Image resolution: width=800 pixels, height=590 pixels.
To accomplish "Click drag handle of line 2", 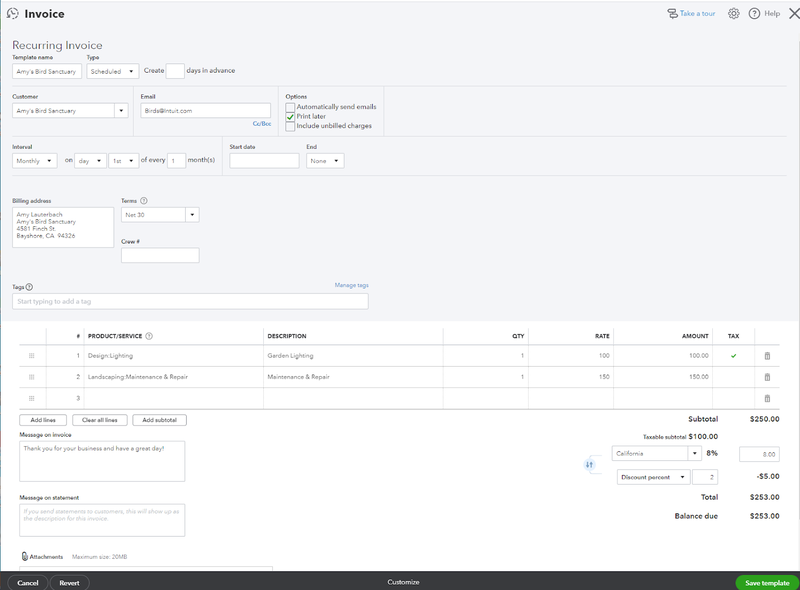I will point(32,377).
